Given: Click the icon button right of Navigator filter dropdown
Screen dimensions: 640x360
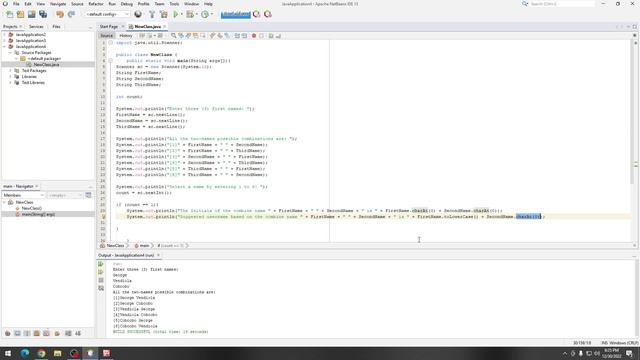Looking at the screenshot, I should (x=88, y=195).
